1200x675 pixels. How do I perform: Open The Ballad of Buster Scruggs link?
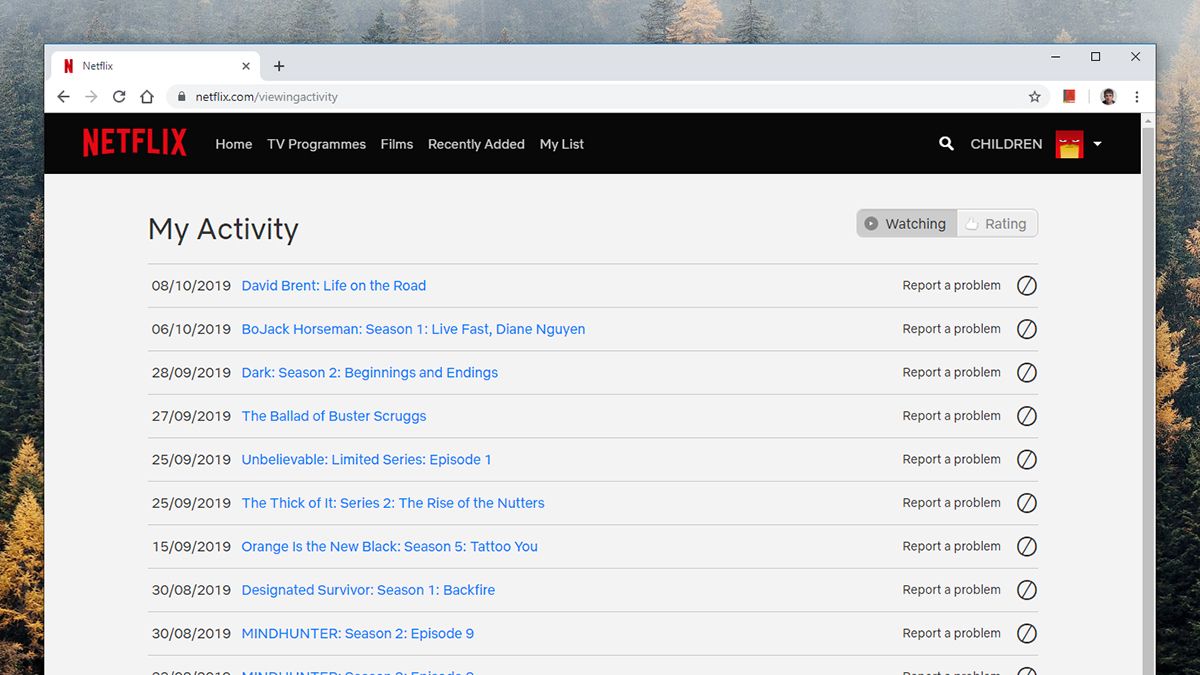pyautogui.click(x=334, y=416)
